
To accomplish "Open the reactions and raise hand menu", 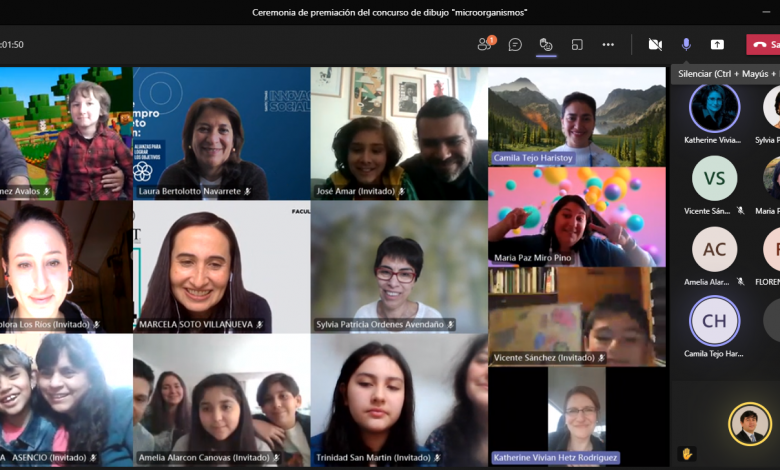I will coord(546,44).
